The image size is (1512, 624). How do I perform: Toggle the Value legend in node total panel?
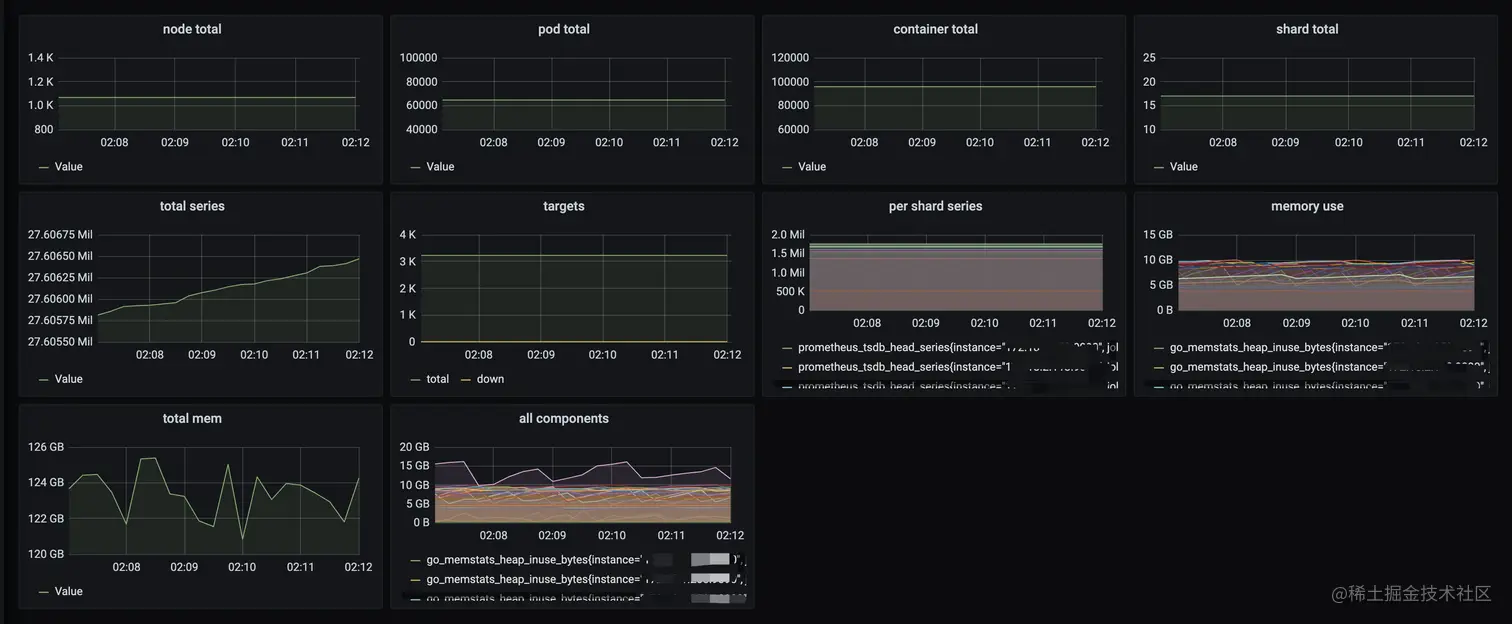69,167
